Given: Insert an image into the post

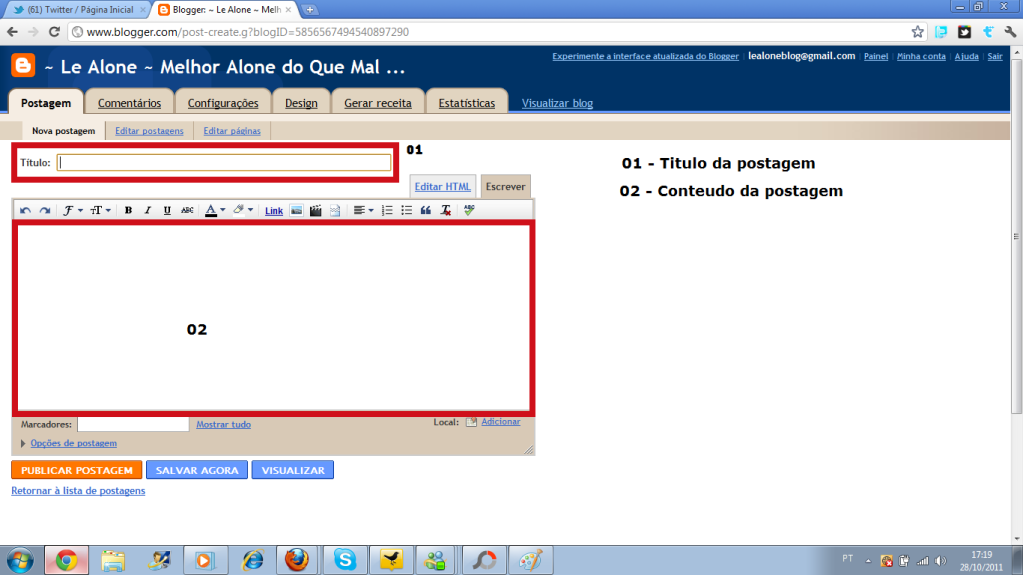Looking at the screenshot, I should [297, 211].
